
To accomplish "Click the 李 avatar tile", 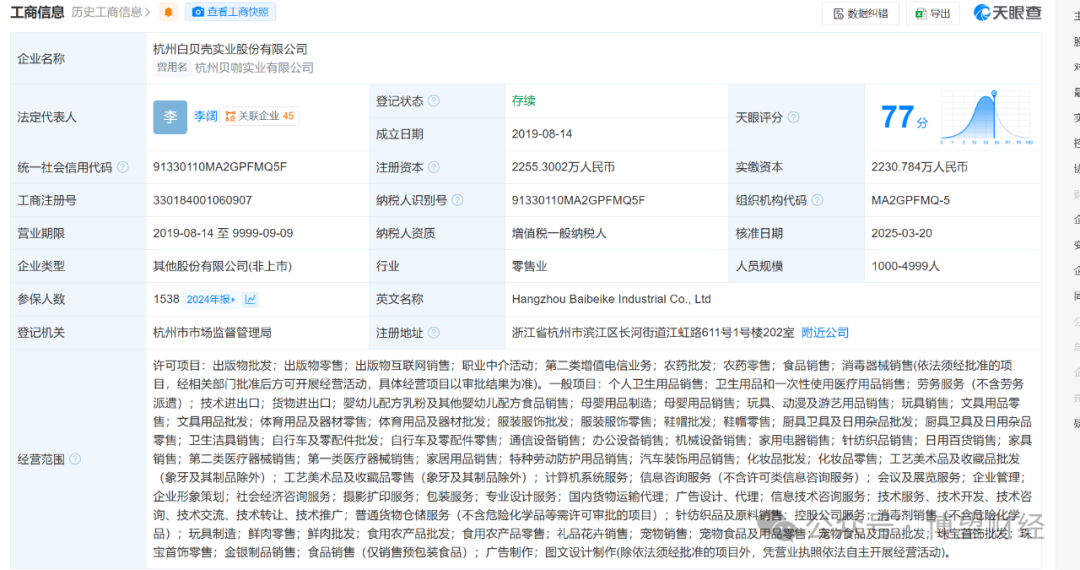I will 170,117.
